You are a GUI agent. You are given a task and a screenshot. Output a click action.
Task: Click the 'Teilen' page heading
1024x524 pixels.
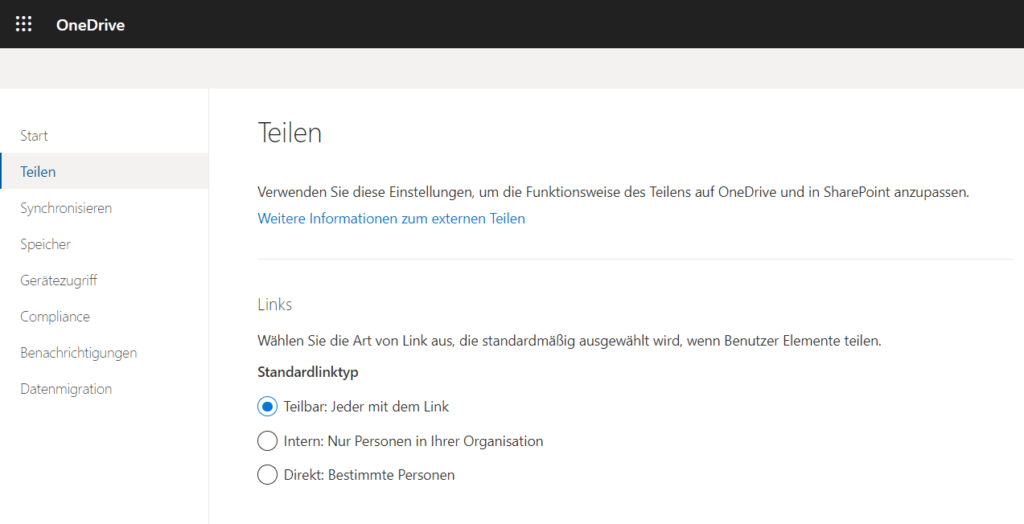coord(290,133)
